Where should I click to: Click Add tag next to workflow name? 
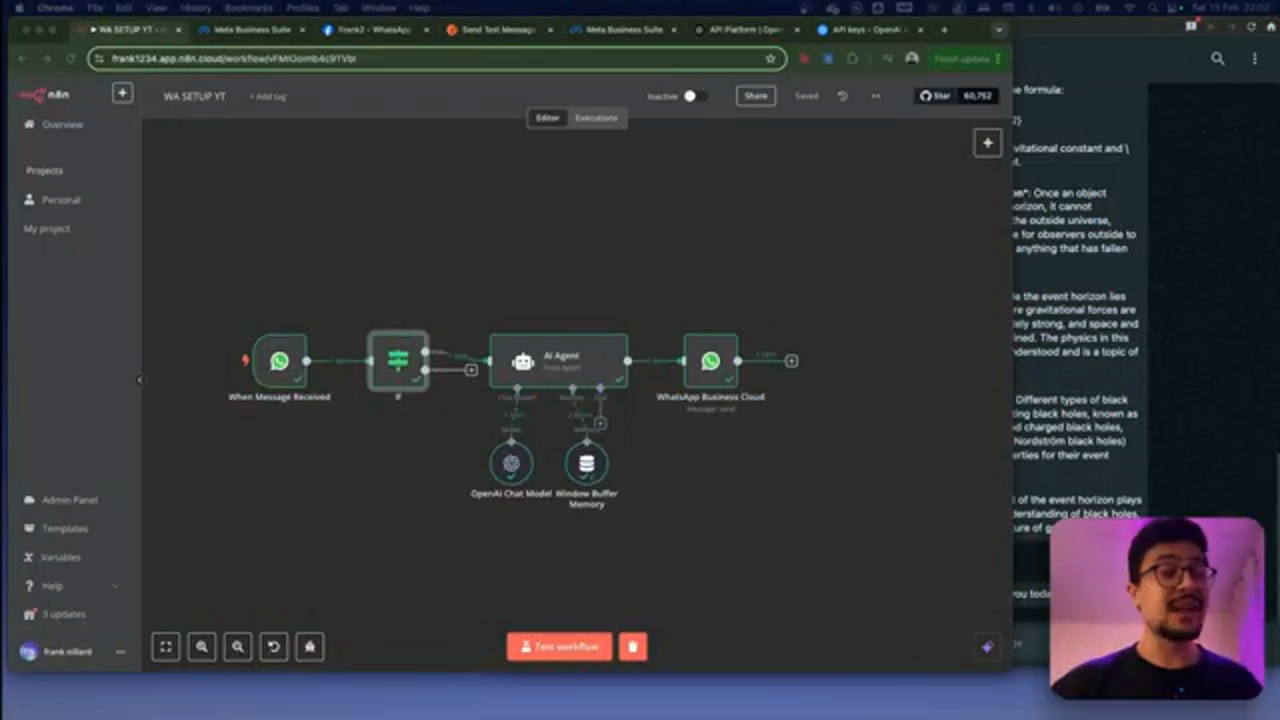point(268,96)
